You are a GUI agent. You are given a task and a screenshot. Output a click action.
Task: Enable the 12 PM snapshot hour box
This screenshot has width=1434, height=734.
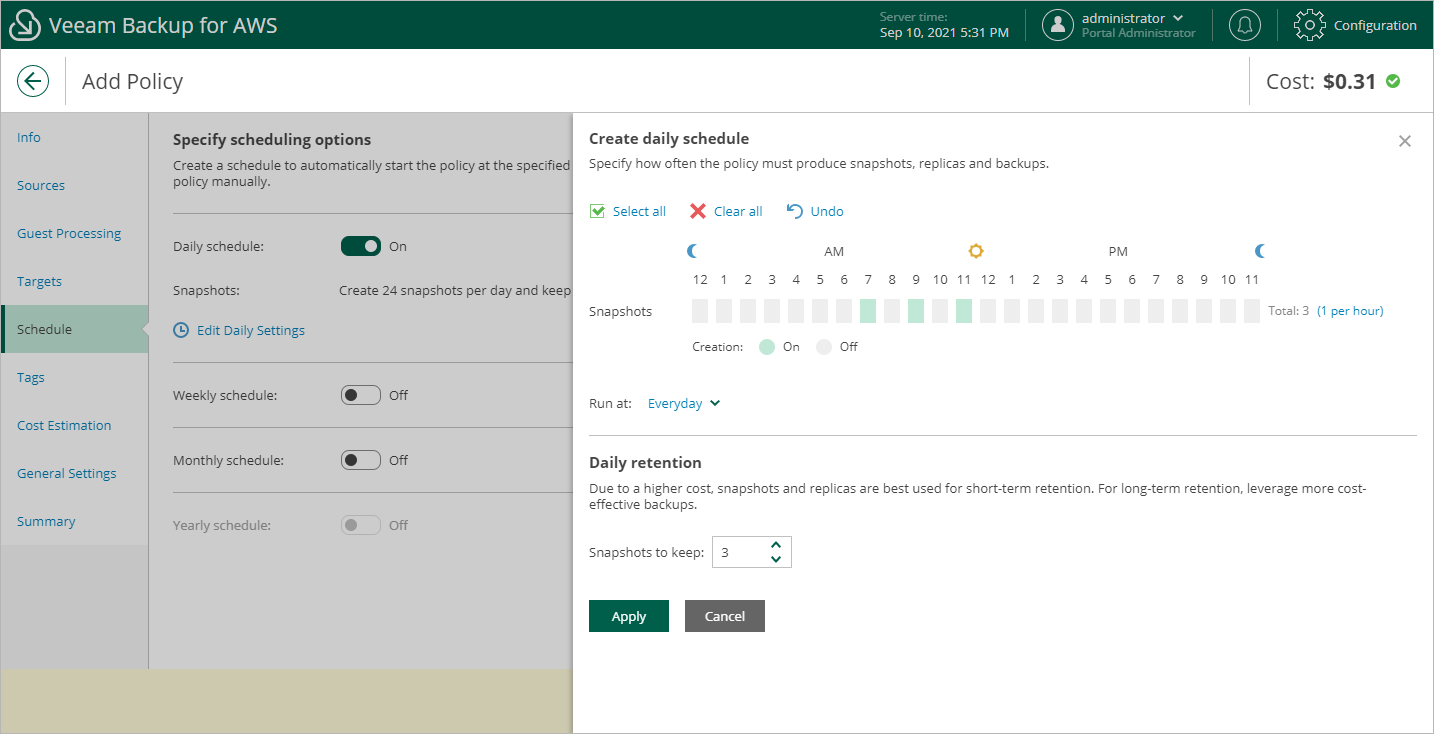[x=988, y=311]
